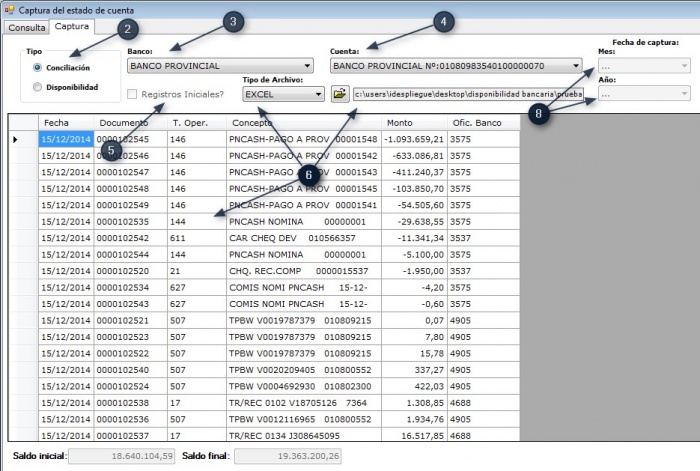Image resolution: width=700 pixels, height=471 pixels.
Task: Click the file path input field
Action: coord(468,94)
